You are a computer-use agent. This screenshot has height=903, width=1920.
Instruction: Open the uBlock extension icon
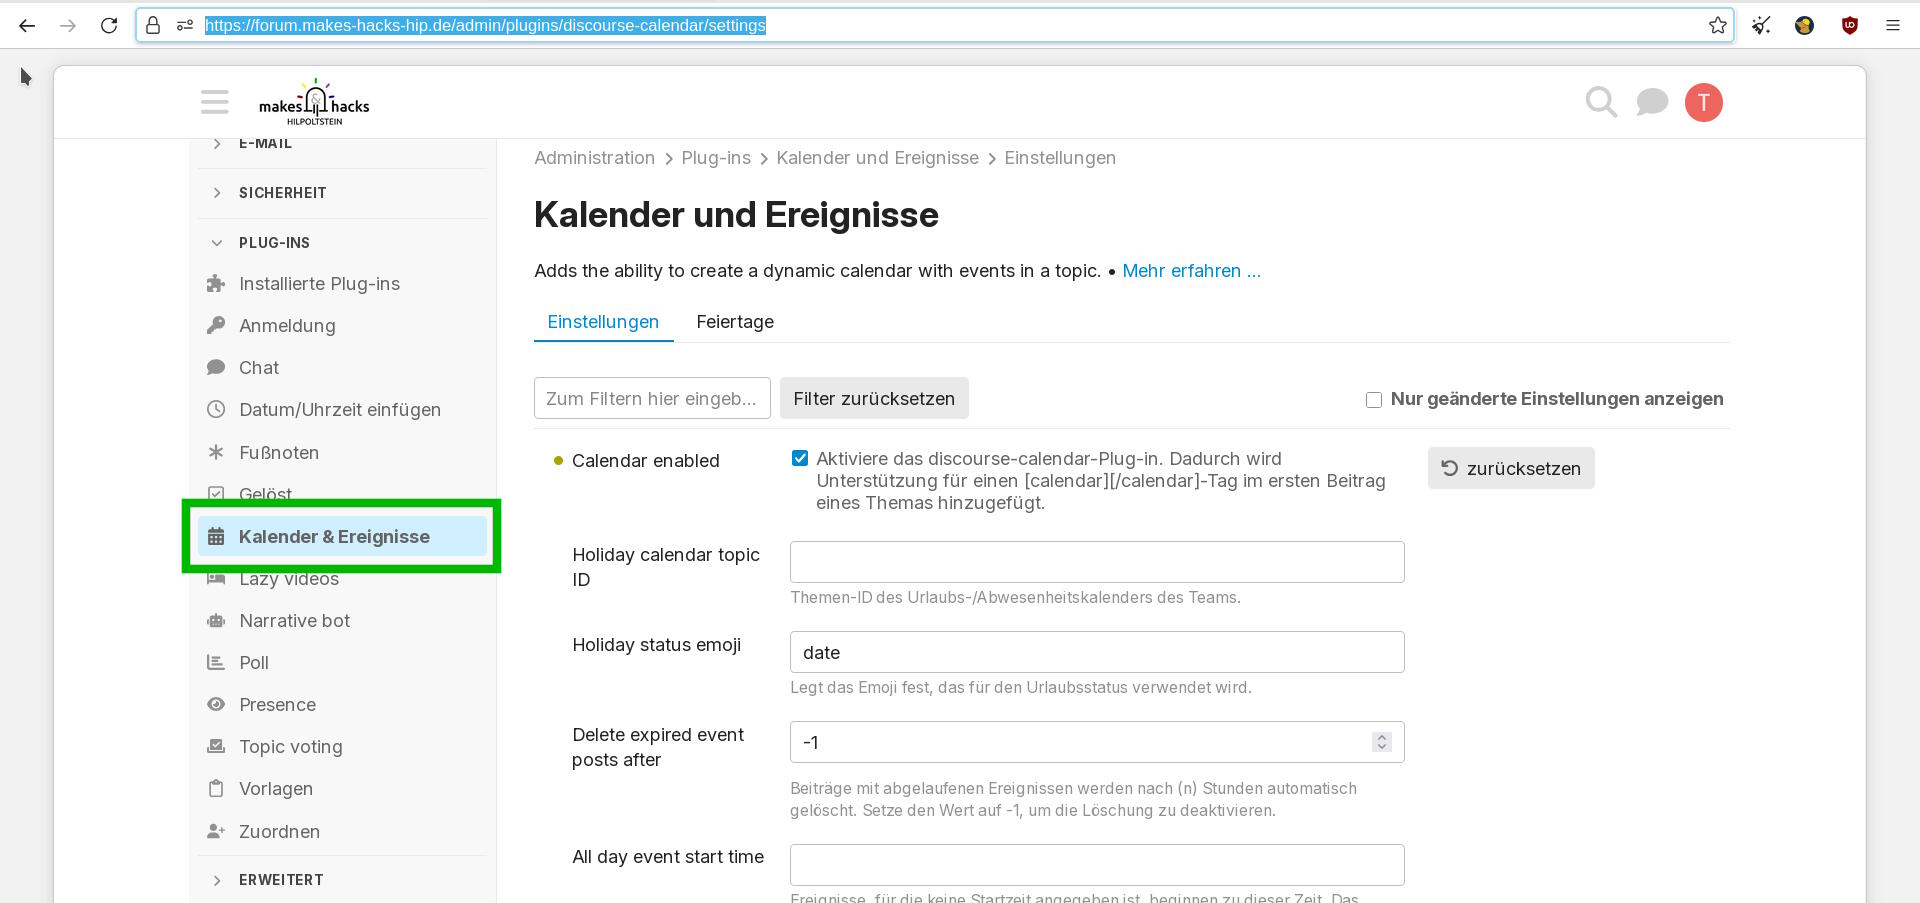(x=1849, y=26)
